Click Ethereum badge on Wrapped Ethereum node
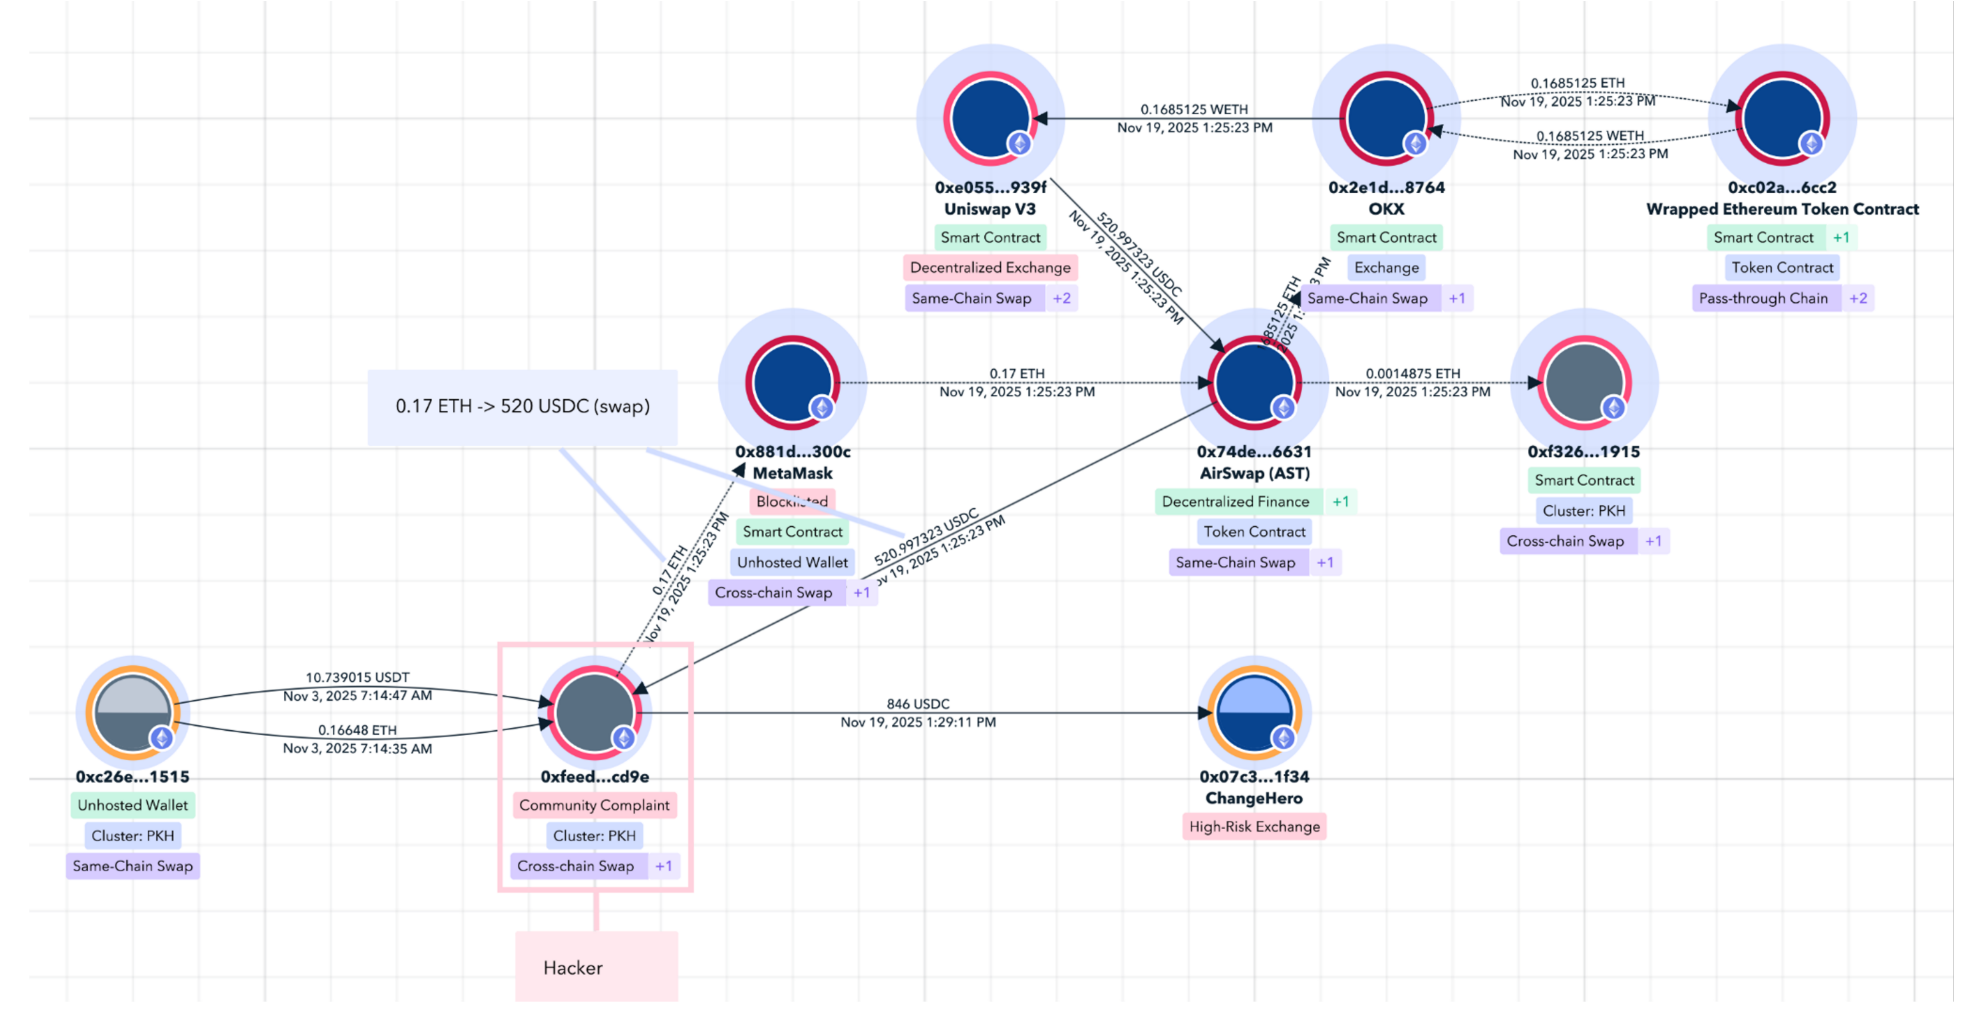 [1811, 144]
